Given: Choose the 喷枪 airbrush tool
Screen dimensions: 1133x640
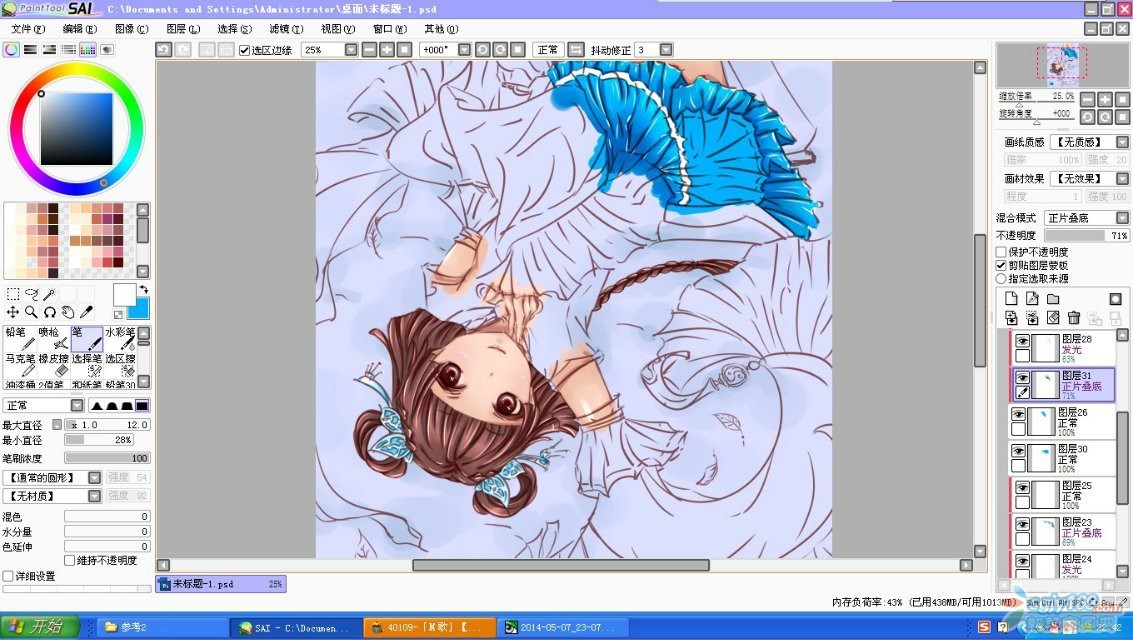Looking at the screenshot, I should pos(53,339).
